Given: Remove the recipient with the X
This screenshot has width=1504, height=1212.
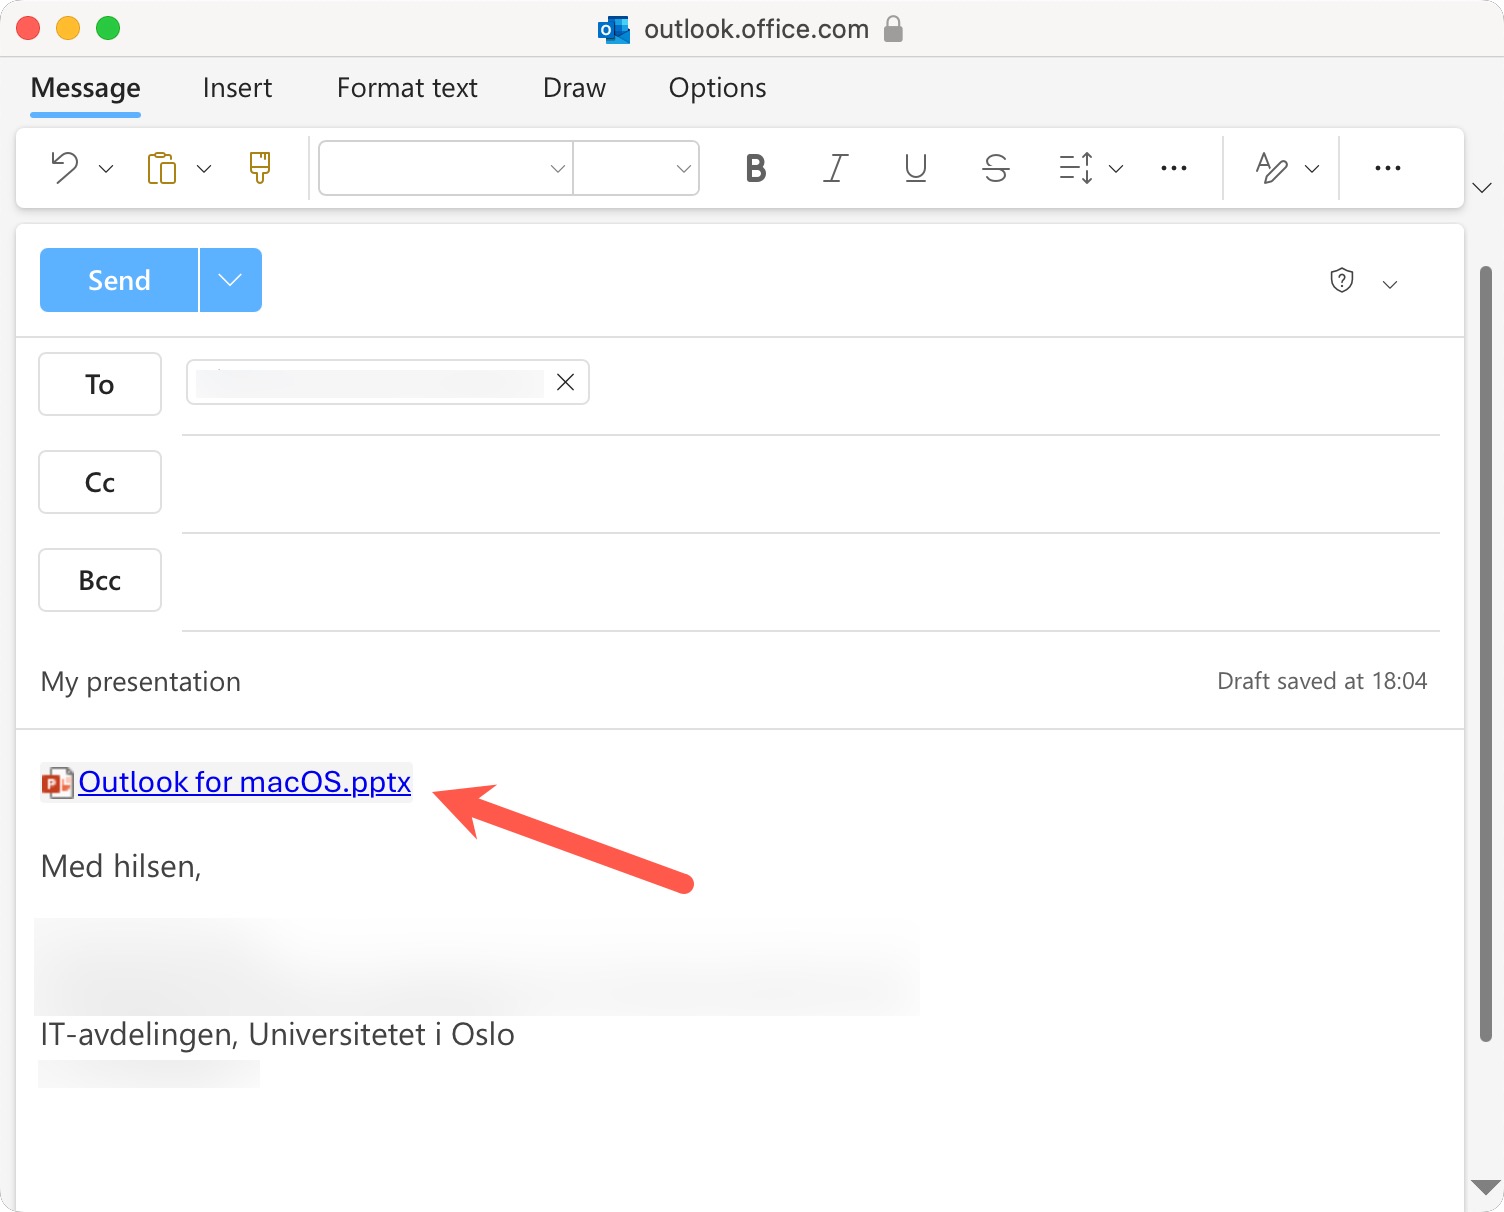Looking at the screenshot, I should (x=565, y=382).
